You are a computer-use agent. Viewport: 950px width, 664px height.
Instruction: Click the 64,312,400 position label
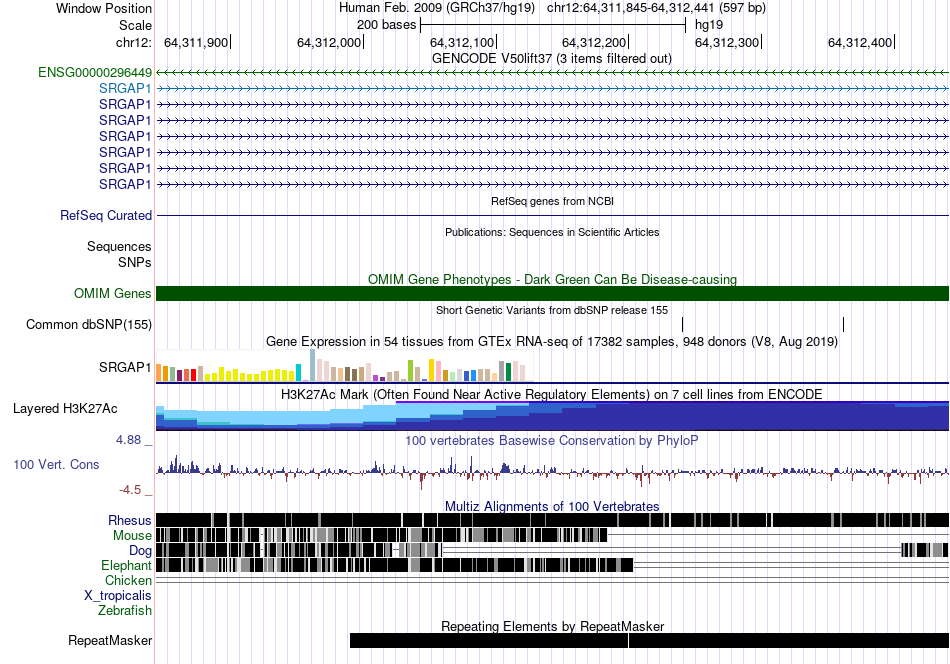860,42
